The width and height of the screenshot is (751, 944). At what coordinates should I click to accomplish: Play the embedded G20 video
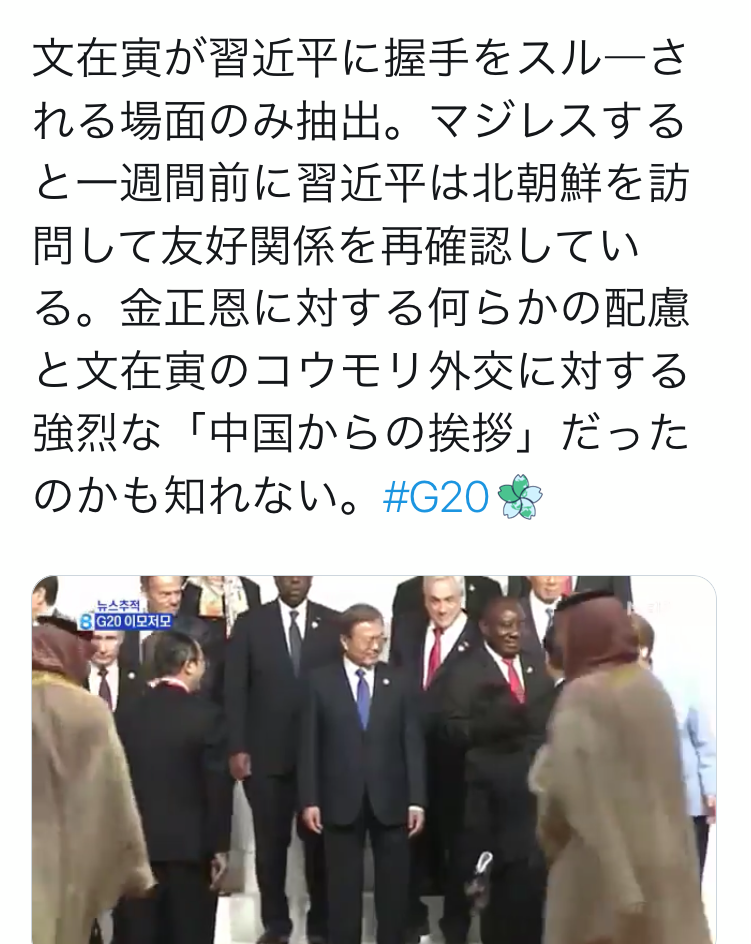374,760
